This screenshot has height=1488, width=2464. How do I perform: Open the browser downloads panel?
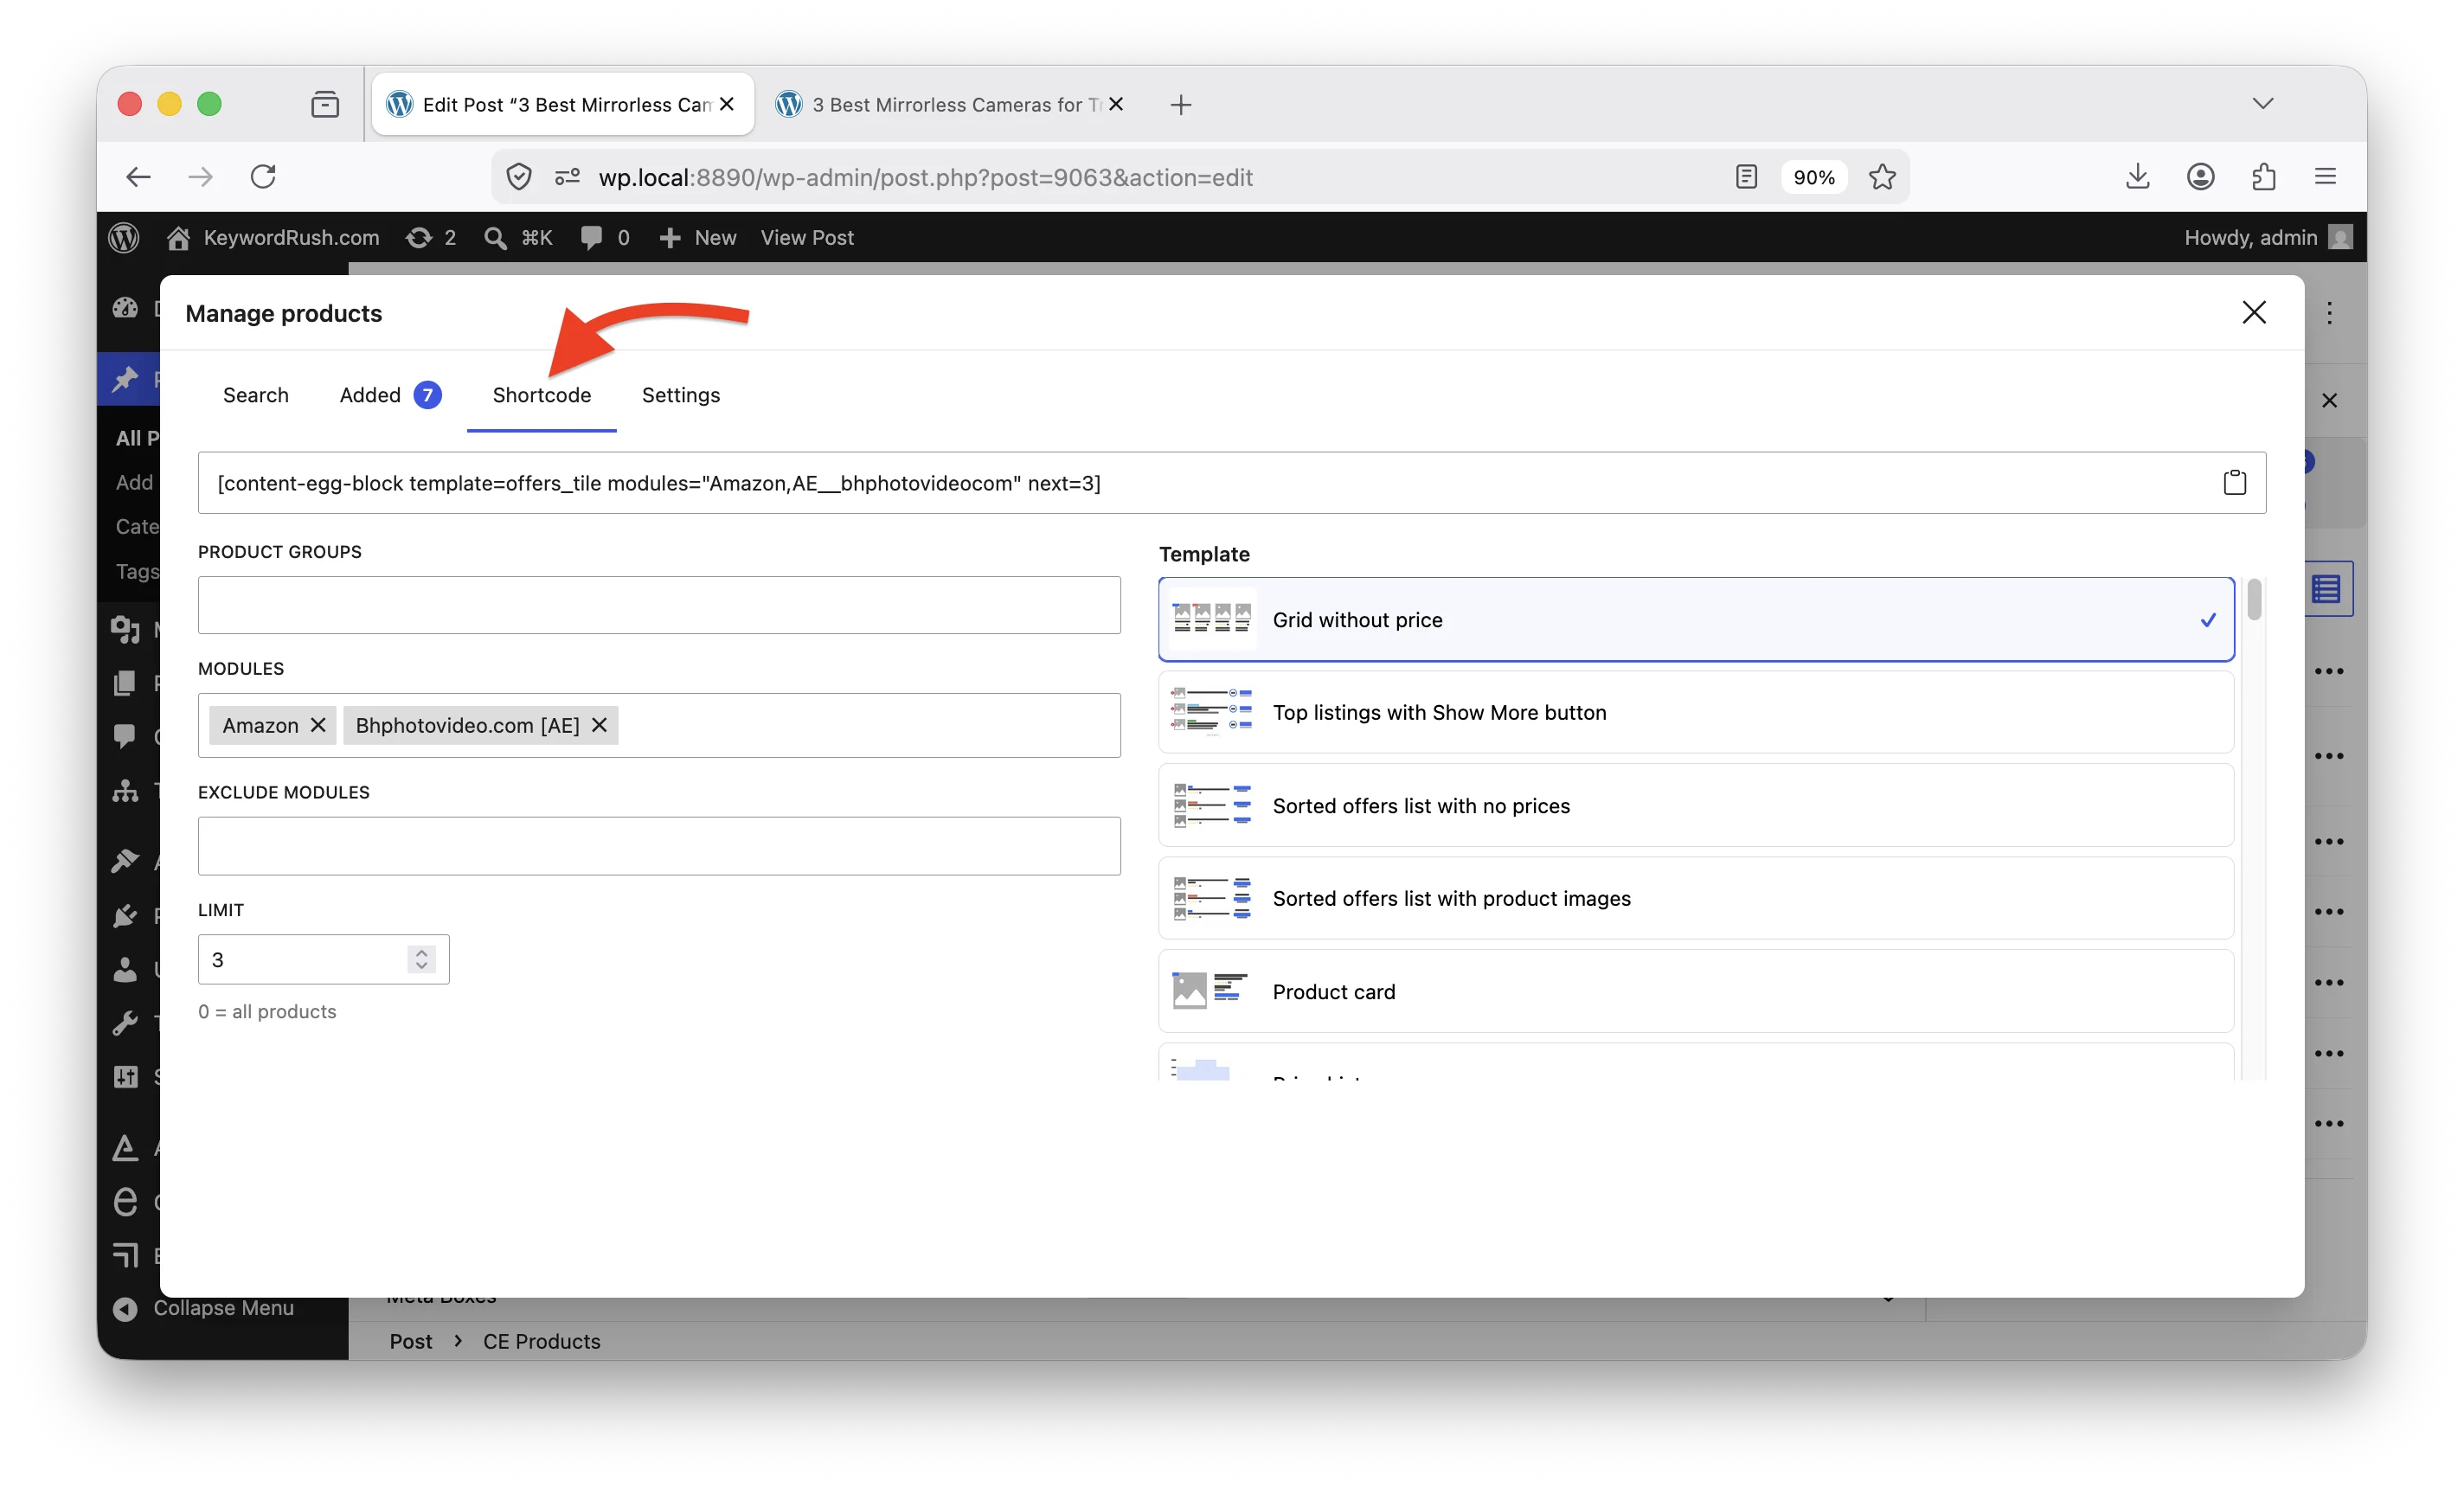coord(2137,177)
